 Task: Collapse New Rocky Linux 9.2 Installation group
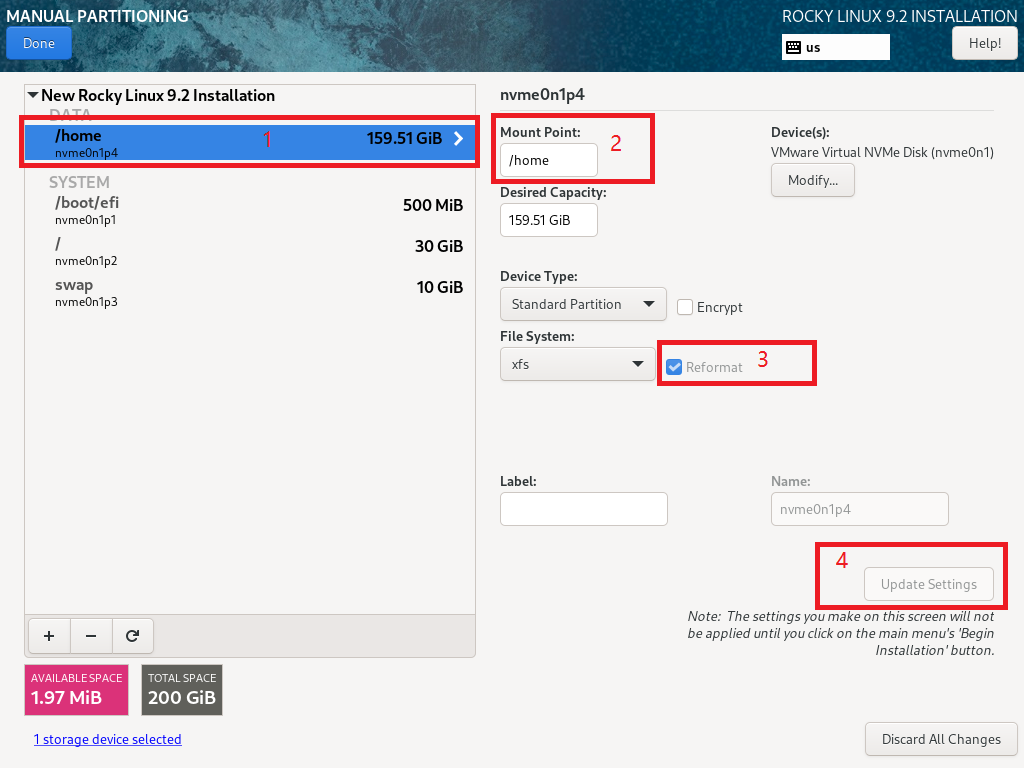click(33, 95)
